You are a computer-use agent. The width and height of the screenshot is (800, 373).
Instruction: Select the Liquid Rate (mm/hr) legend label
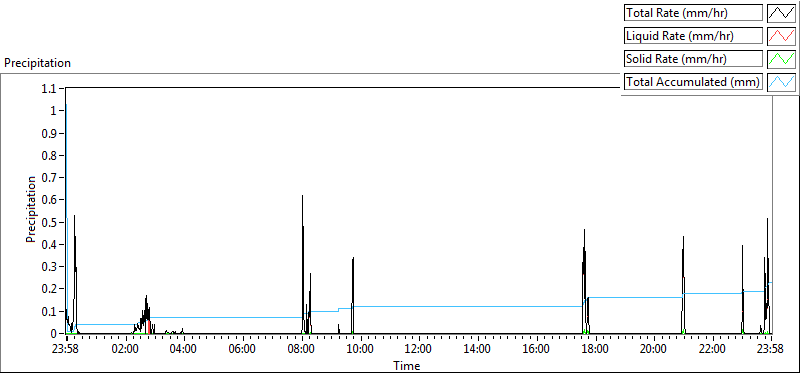(693, 36)
